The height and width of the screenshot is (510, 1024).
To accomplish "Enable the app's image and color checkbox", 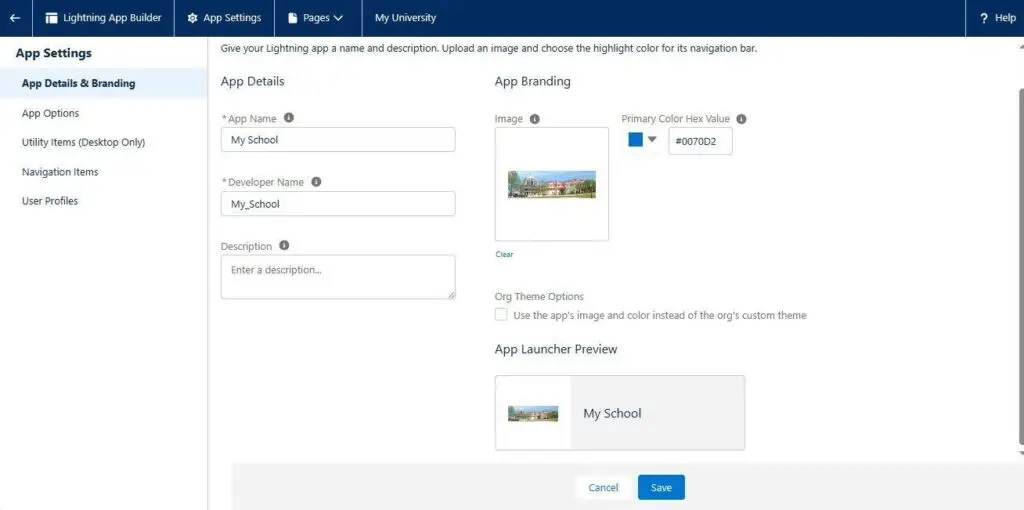I will 501,315.
